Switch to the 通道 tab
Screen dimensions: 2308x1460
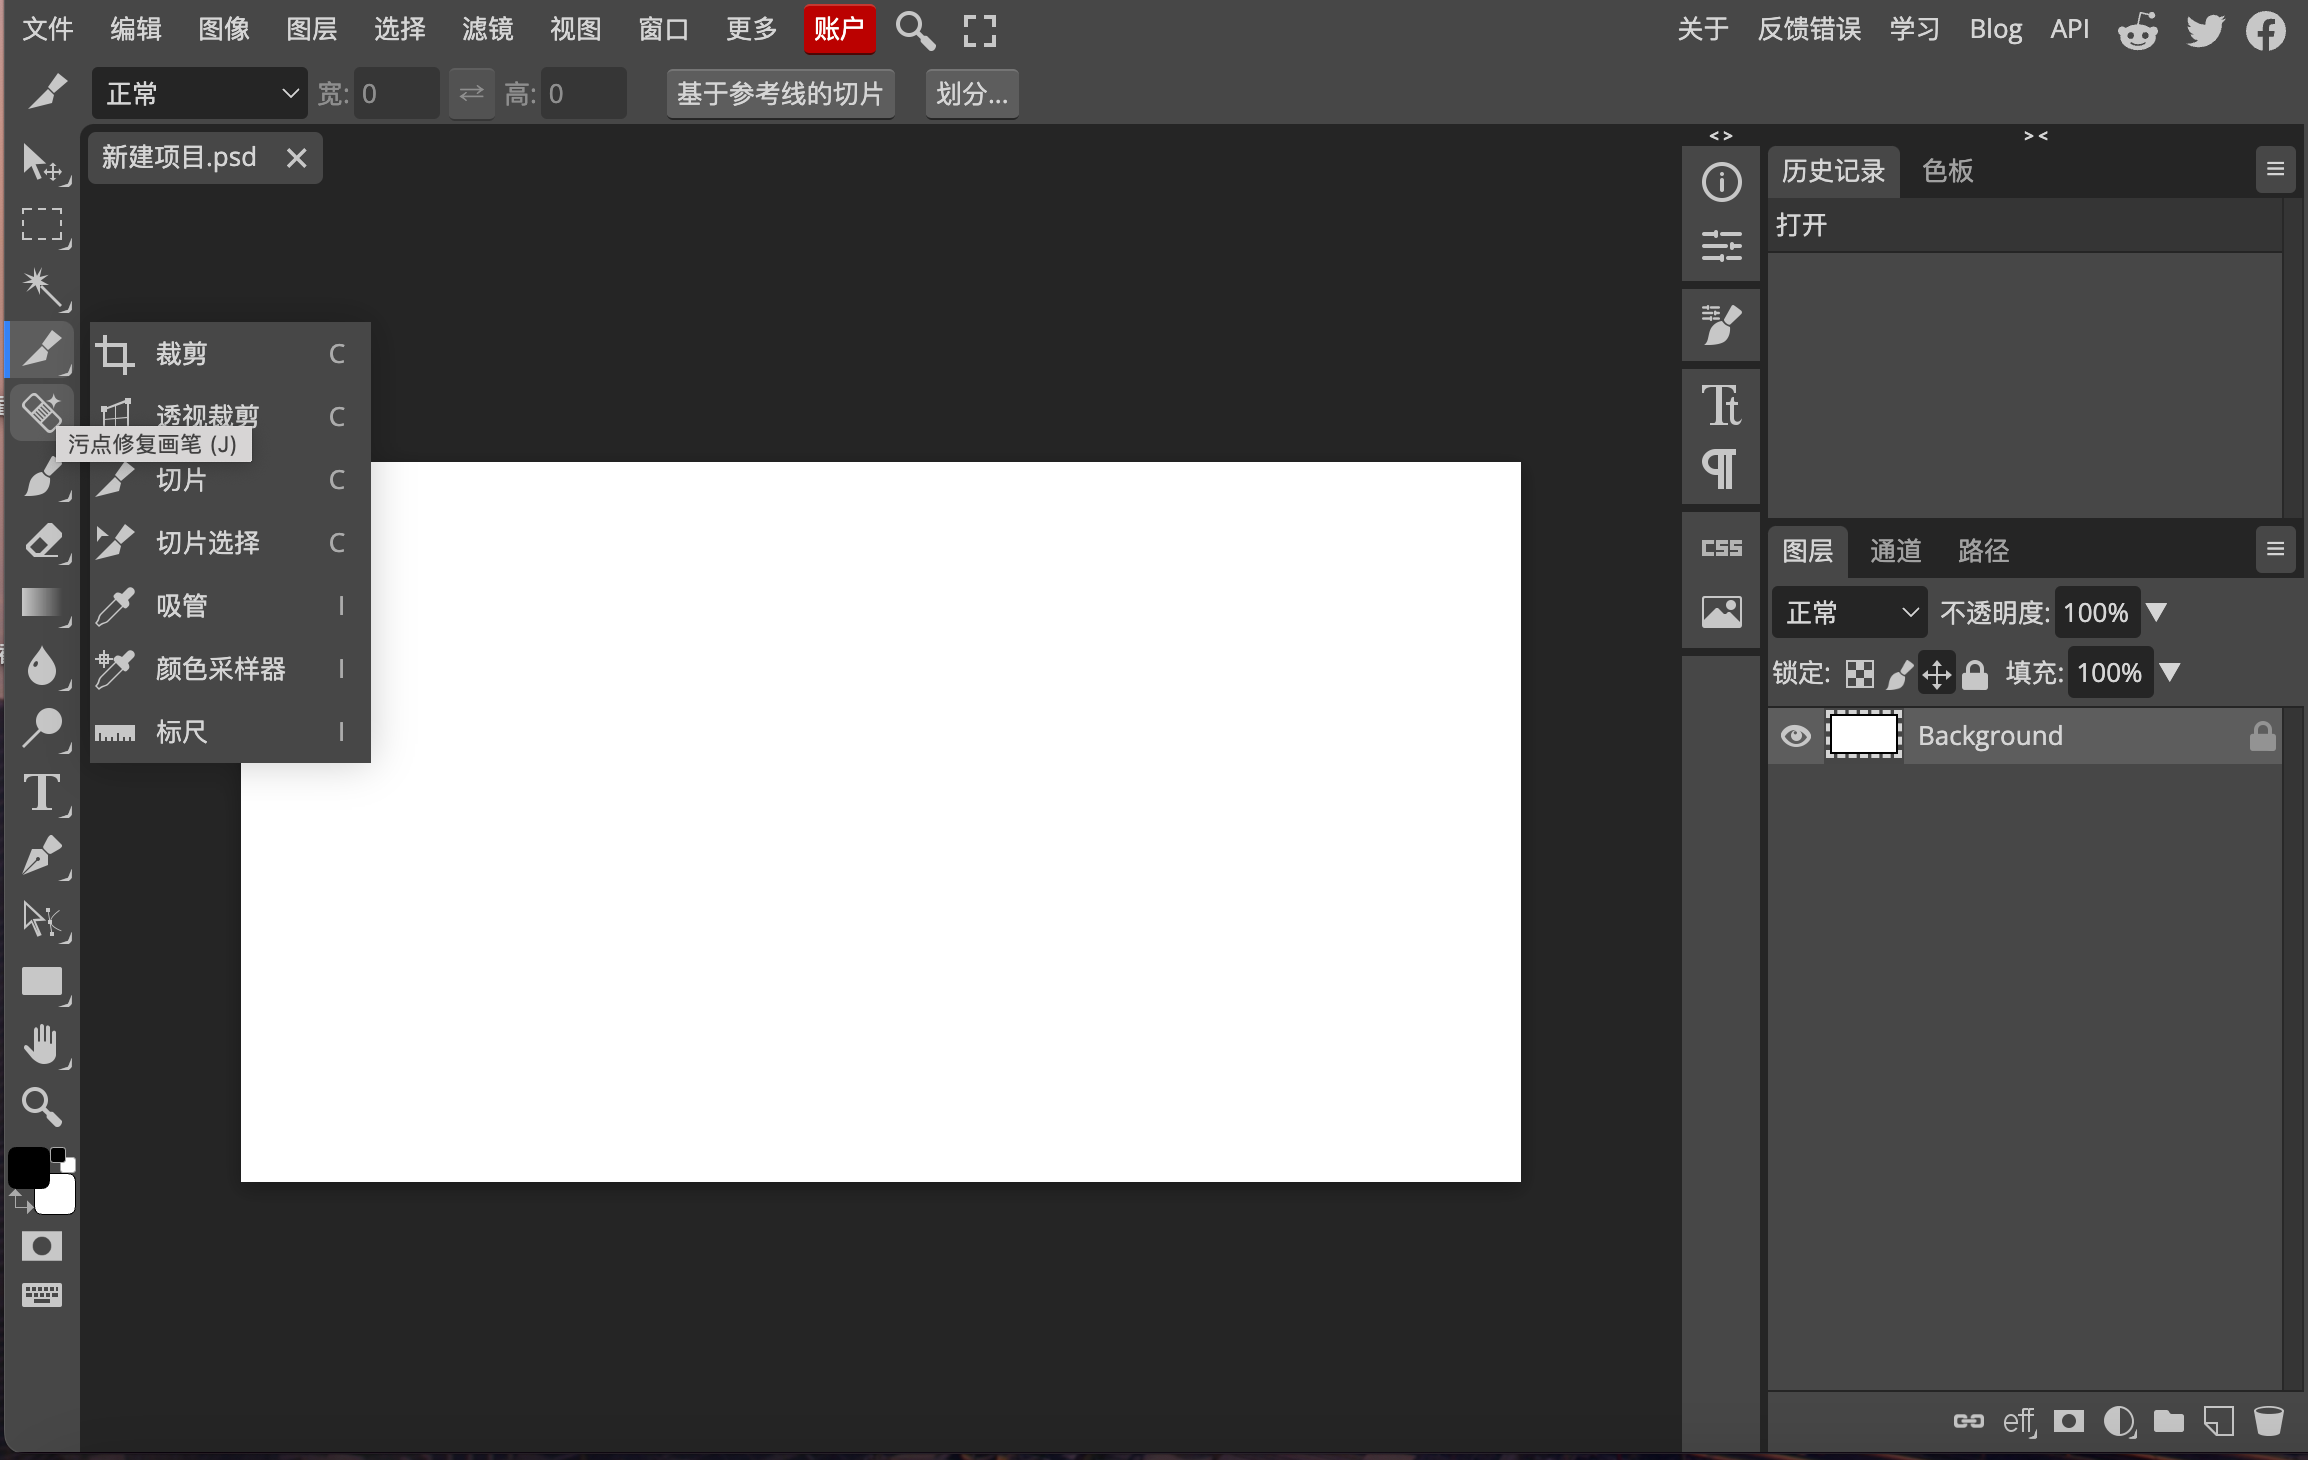point(1896,551)
